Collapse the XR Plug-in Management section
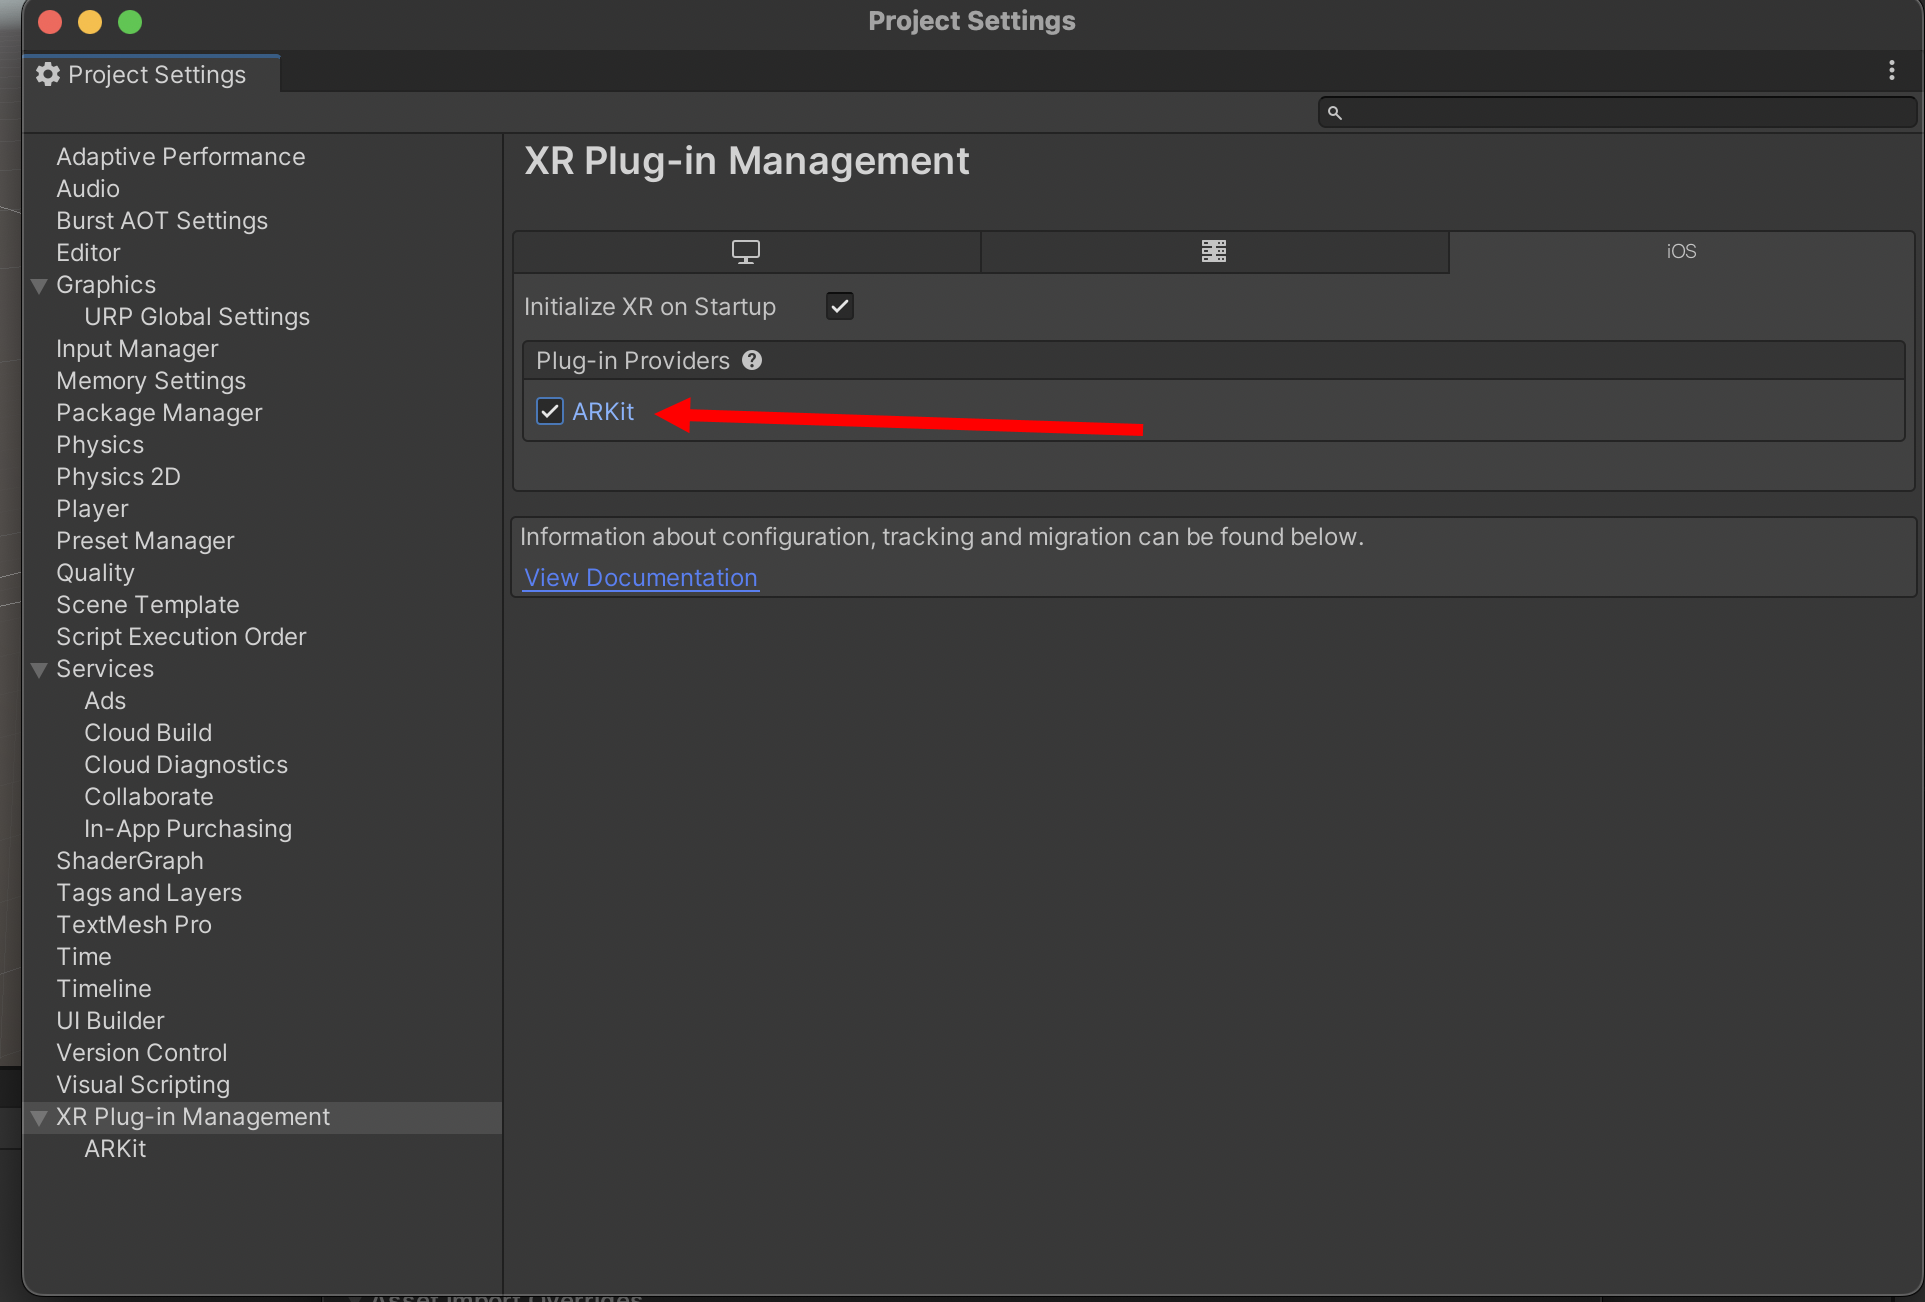The width and height of the screenshot is (1925, 1302). click(x=40, y=1118)
